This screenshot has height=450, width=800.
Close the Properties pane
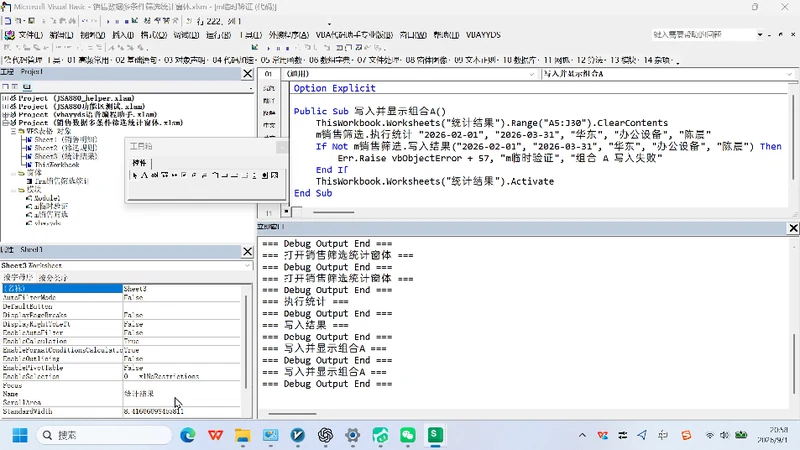tap(247, 252)
